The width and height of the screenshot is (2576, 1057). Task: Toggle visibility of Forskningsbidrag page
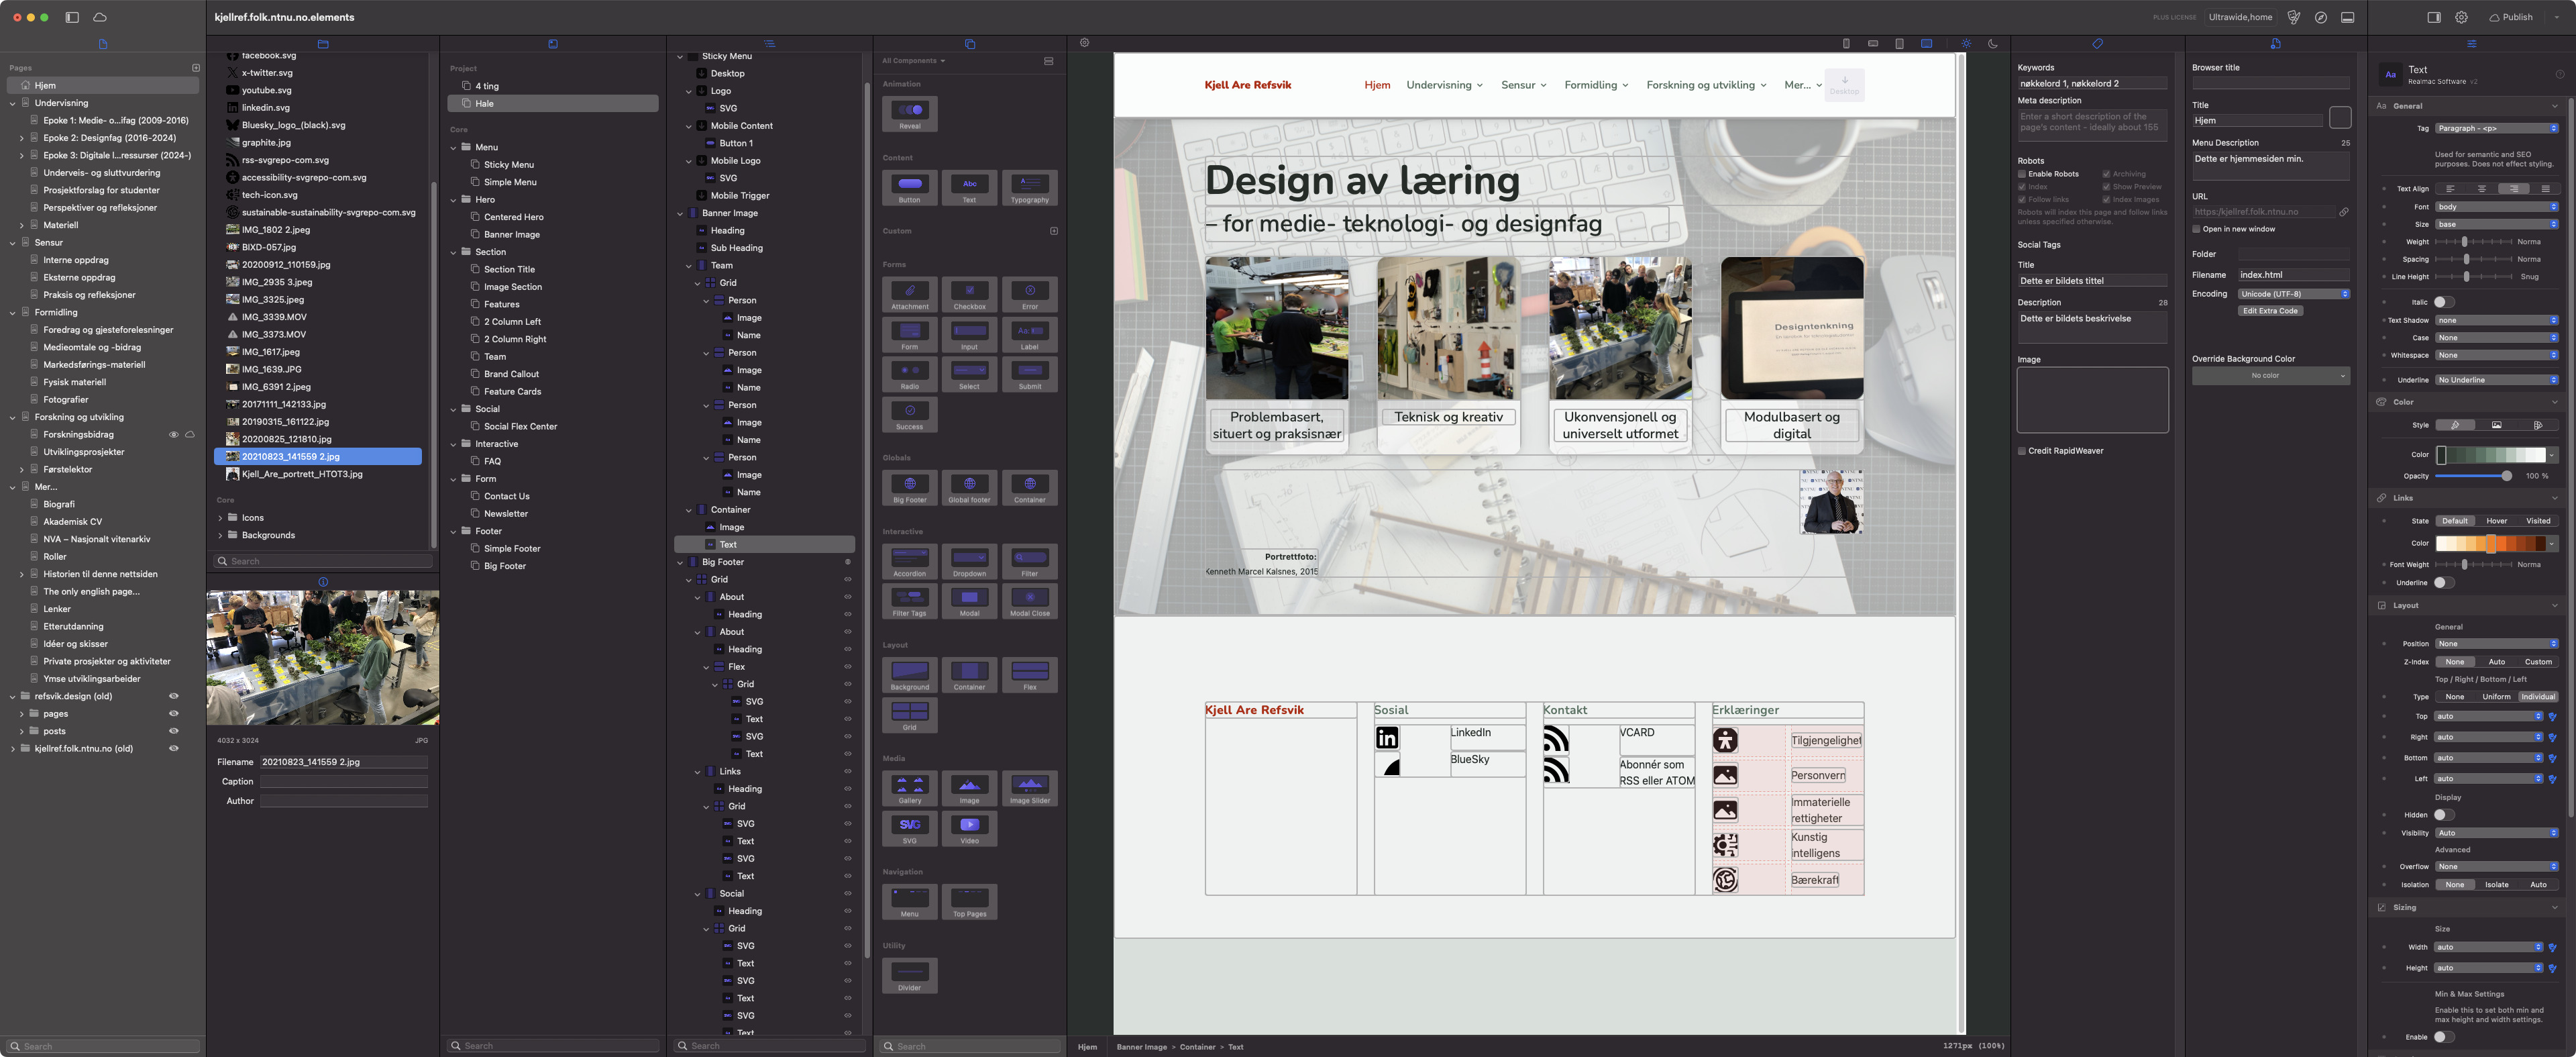tap(173, 435)
